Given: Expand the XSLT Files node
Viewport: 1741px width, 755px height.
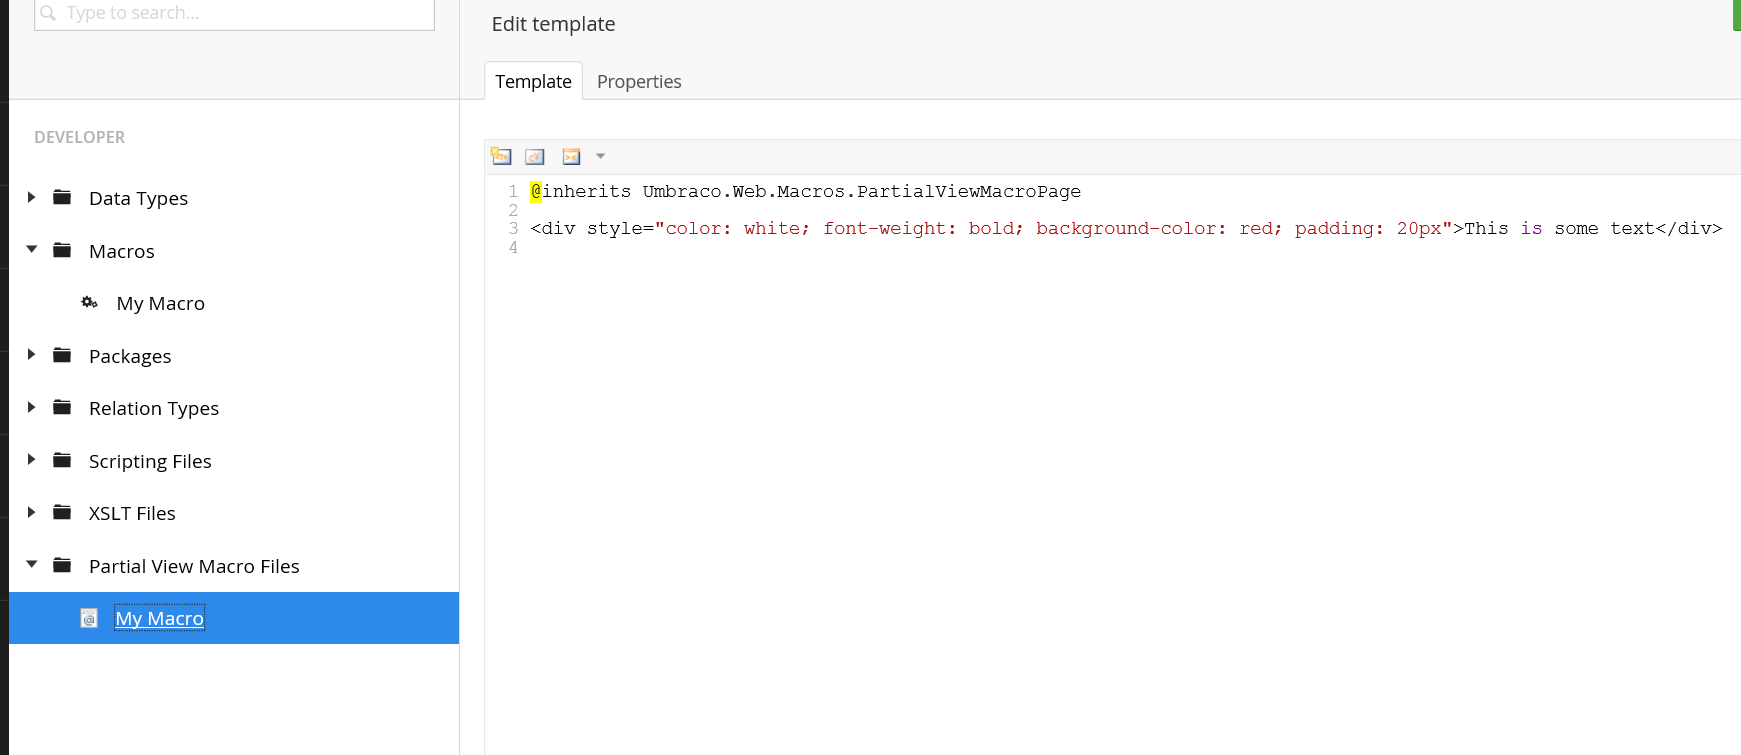Looking at the screenshot, I should click(x=31, y=512).
